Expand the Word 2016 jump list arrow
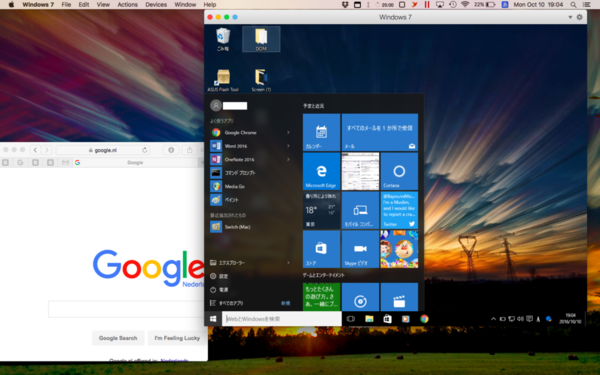The image size is (600, 375). point(288,146)
